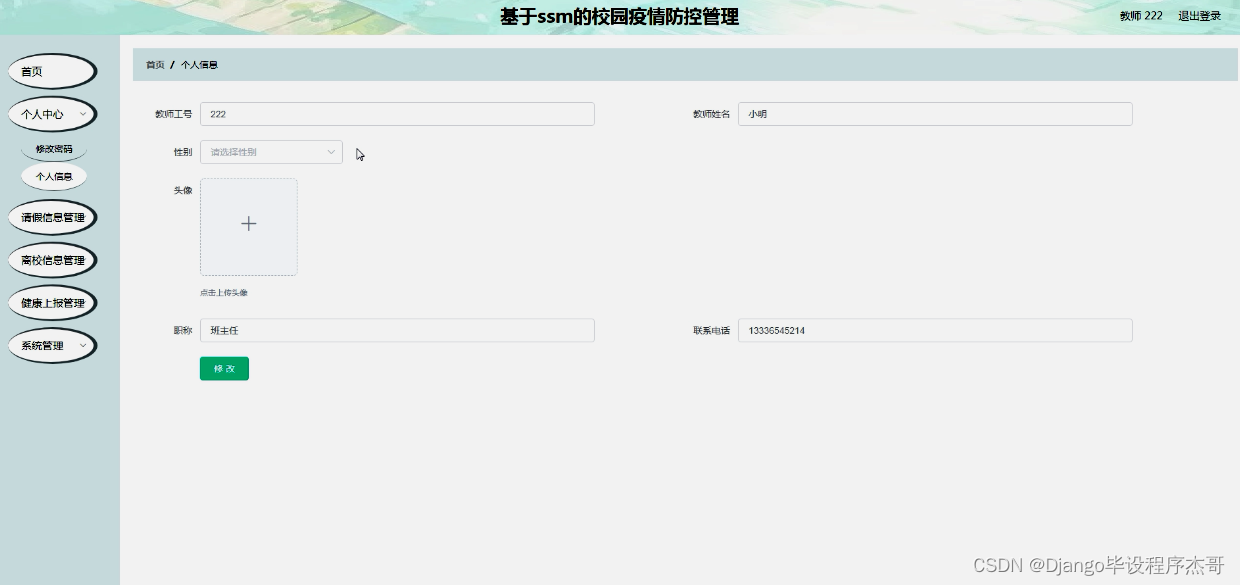Image resolution: width=1240 pixels, height=585 pixels.
Task: Click the 首页 breadcrumb link
Action: 155,65
